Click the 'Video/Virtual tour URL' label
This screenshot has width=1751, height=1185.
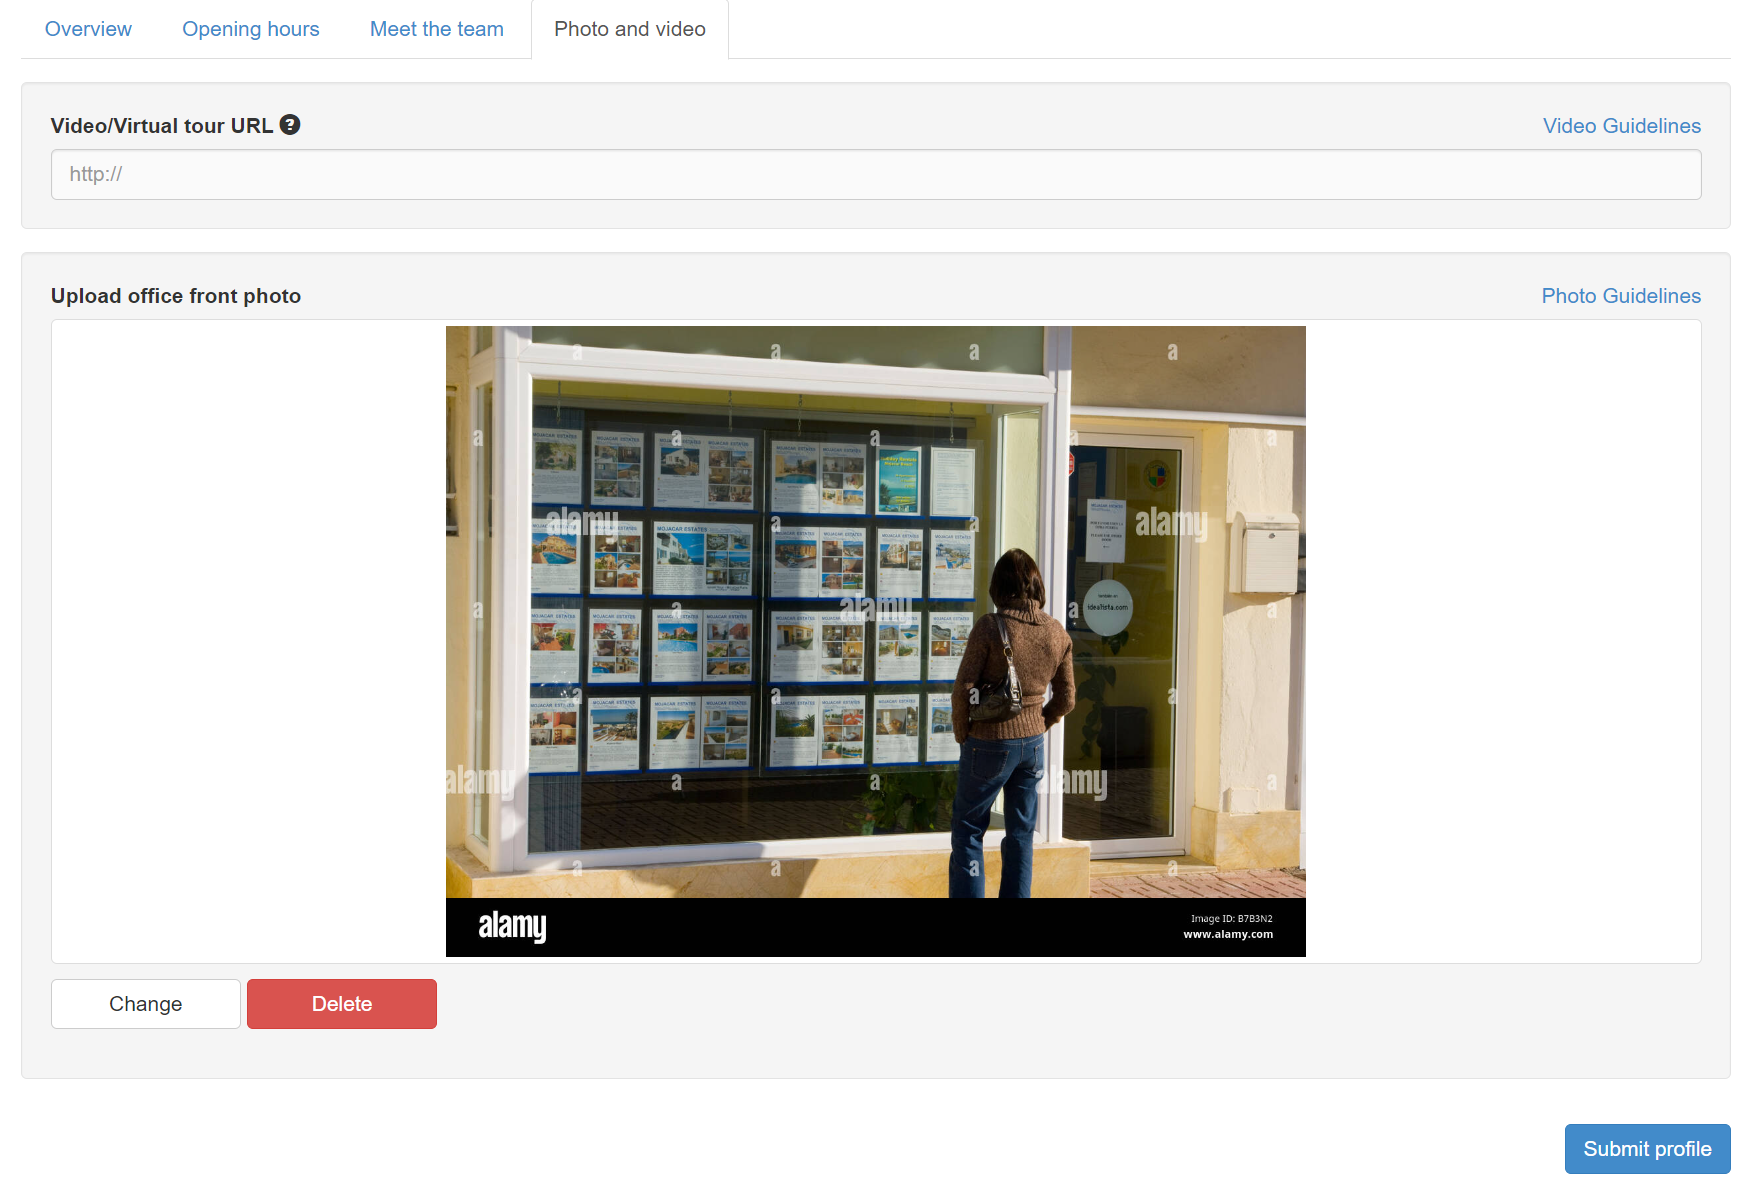(162, 126)
